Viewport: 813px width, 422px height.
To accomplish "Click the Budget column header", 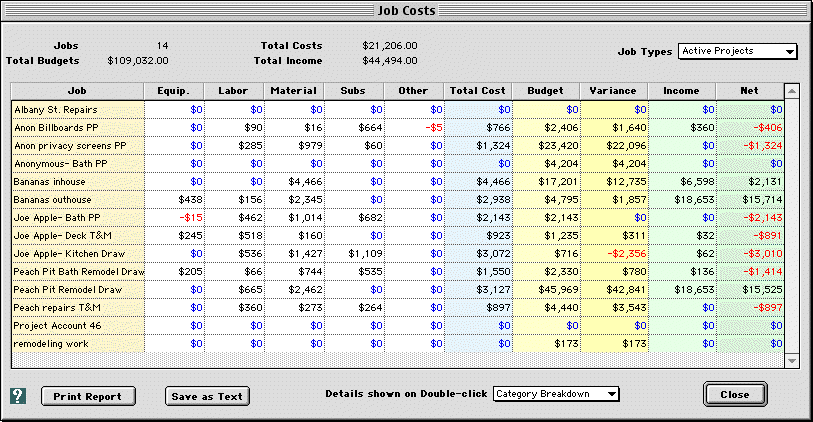I will click(545, 91).
